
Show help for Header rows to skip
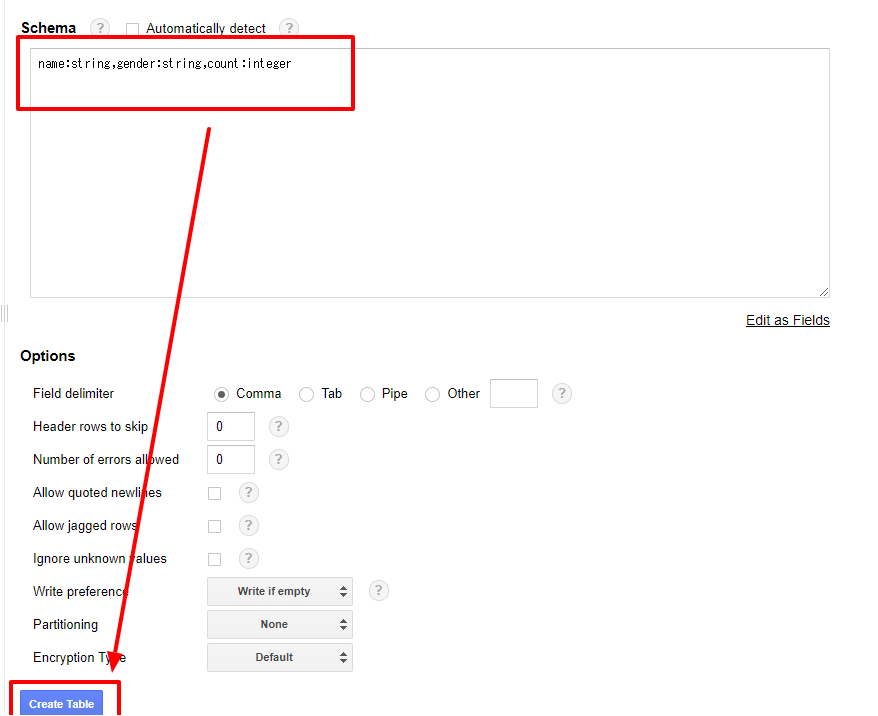tap(279, 426)
